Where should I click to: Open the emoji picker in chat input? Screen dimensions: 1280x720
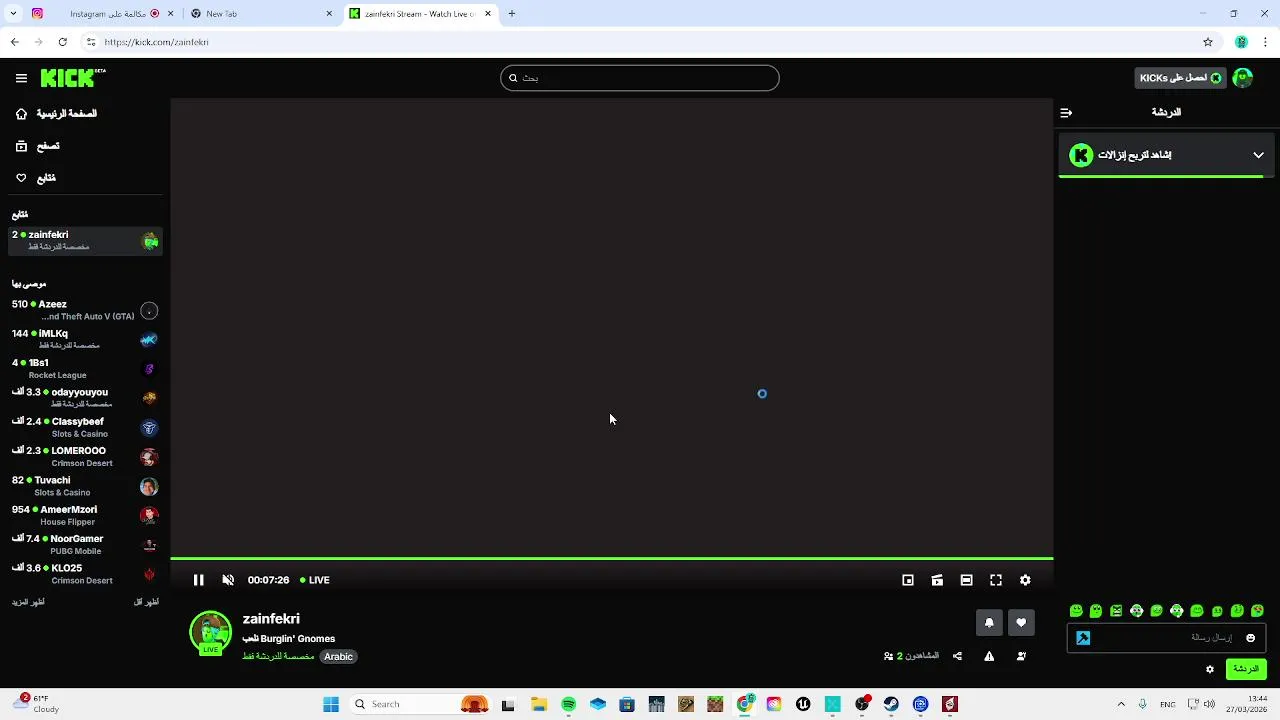coord(1250,638)
